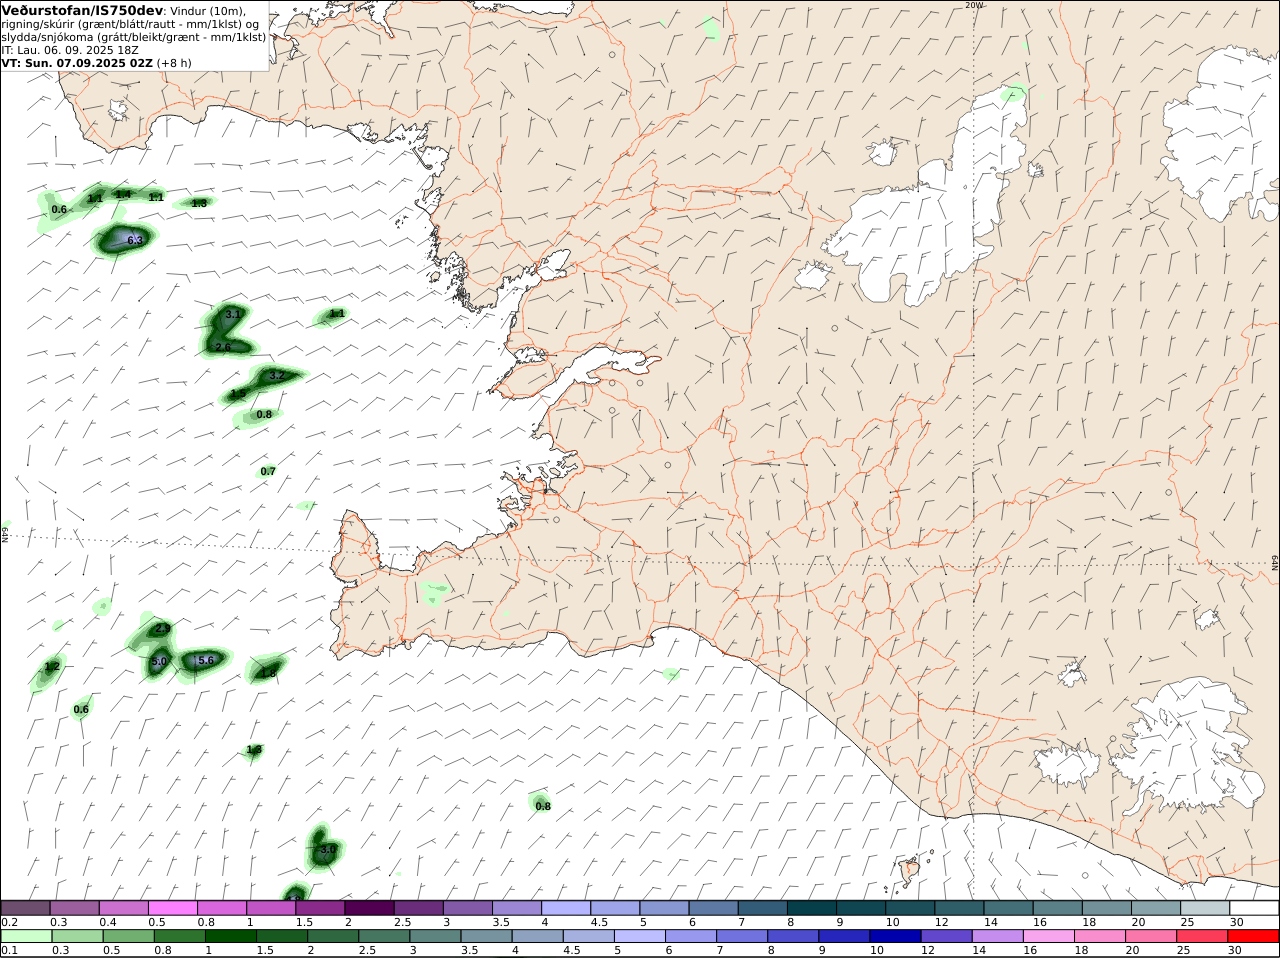The height and width of the screenshot is (958, 1280).
Task: Click the 3.2 precipitation value label
Action: (278, 376)
